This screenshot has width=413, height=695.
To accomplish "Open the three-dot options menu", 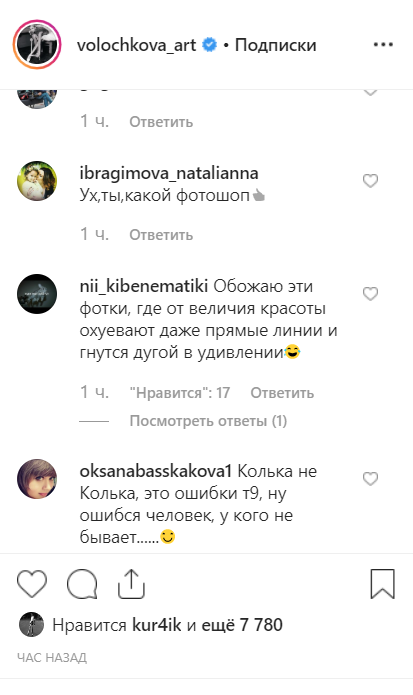I will (x=383, y=45).
